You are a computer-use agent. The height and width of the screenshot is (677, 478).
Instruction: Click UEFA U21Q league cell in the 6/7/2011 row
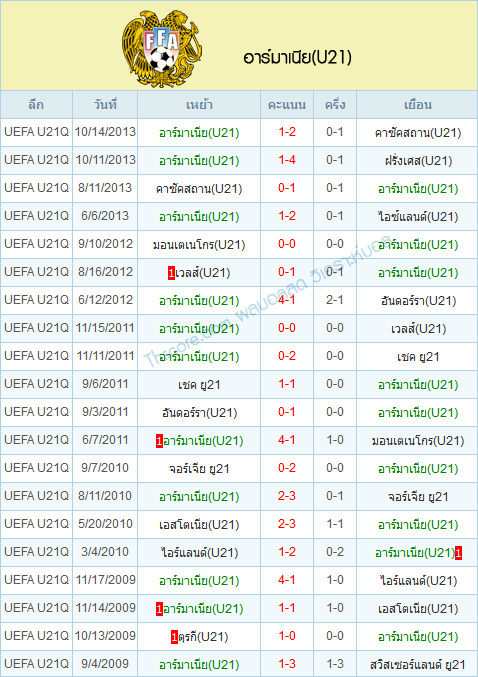(x=36, y=440)
